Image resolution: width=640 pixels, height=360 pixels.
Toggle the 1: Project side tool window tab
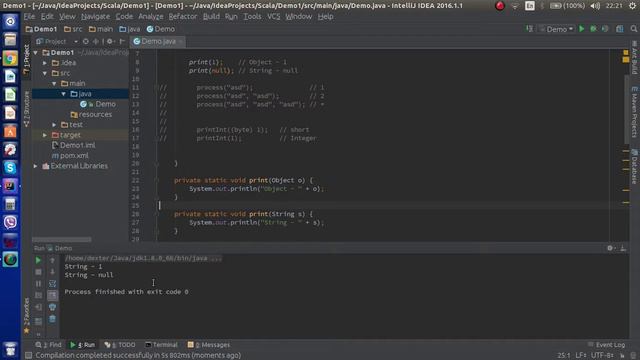(x=27, y=60)
